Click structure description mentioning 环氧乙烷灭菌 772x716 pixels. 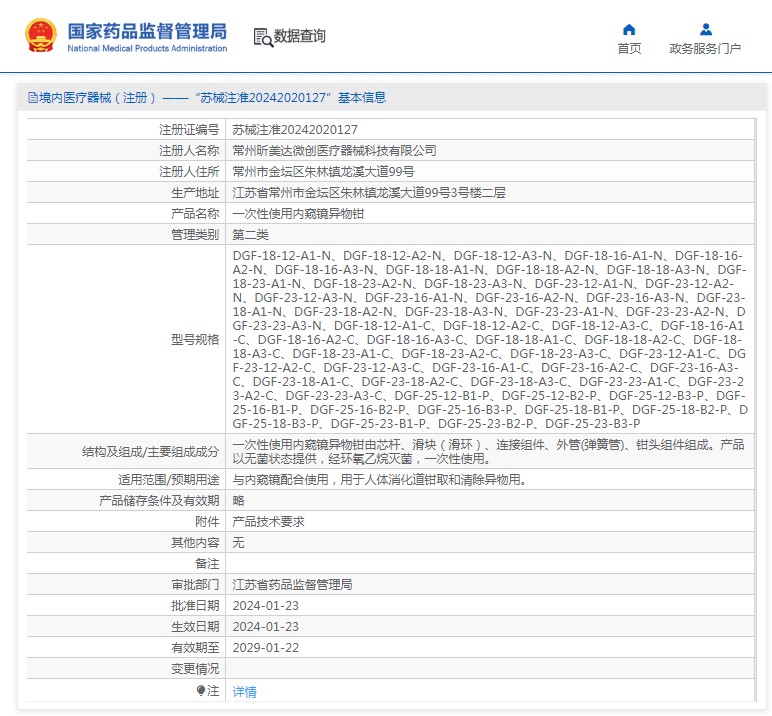[489, 452]
